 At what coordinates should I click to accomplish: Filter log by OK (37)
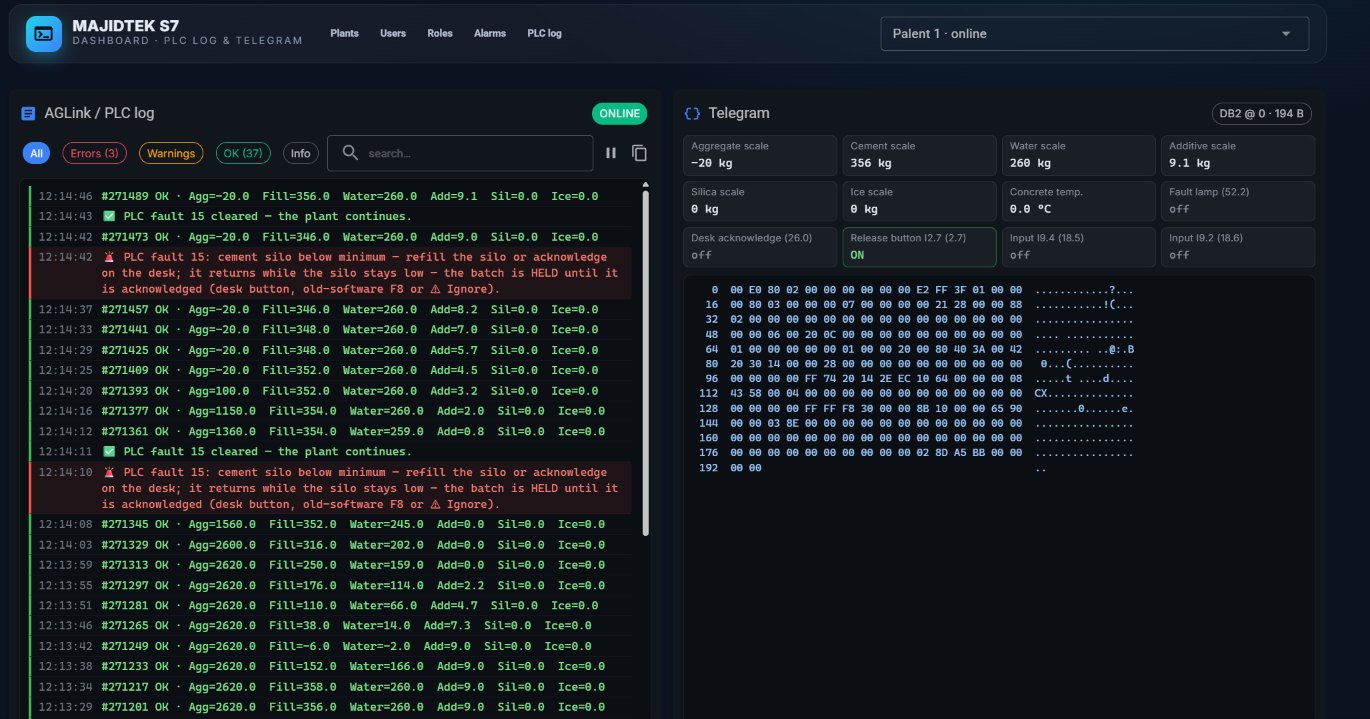pos(244,153)
